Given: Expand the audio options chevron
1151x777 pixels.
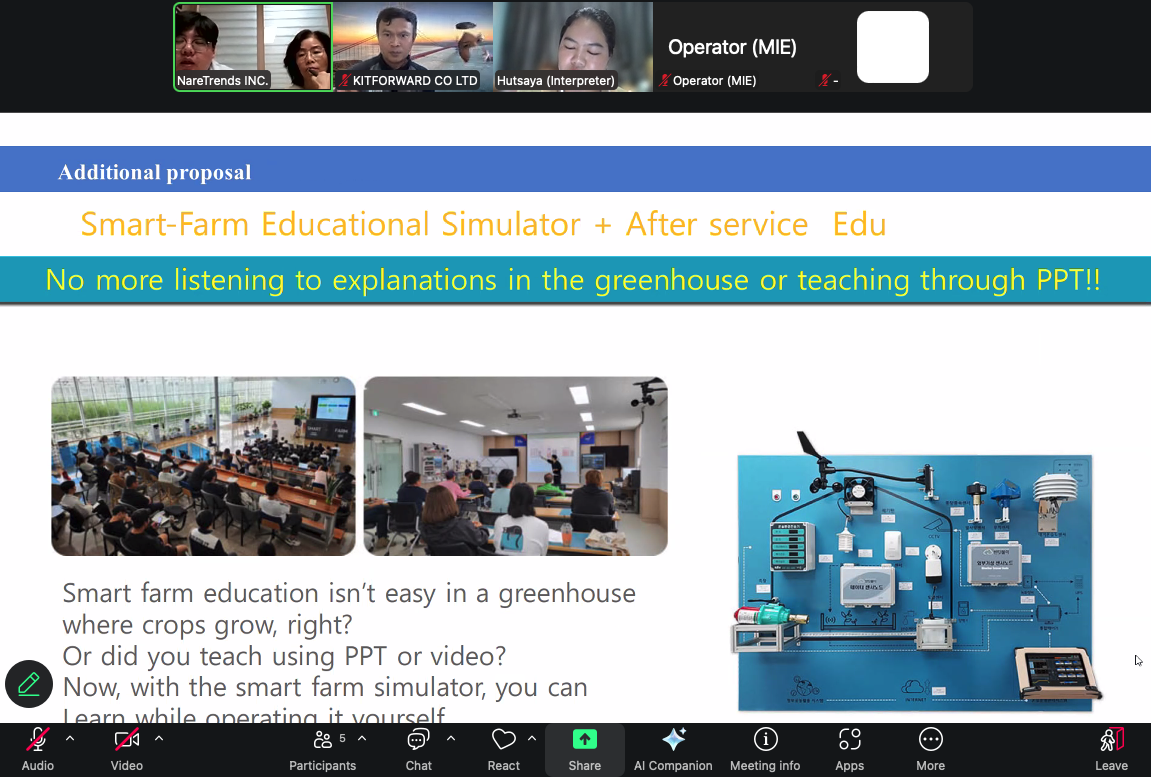Looking at the screenshot, I should coord(70,739).
